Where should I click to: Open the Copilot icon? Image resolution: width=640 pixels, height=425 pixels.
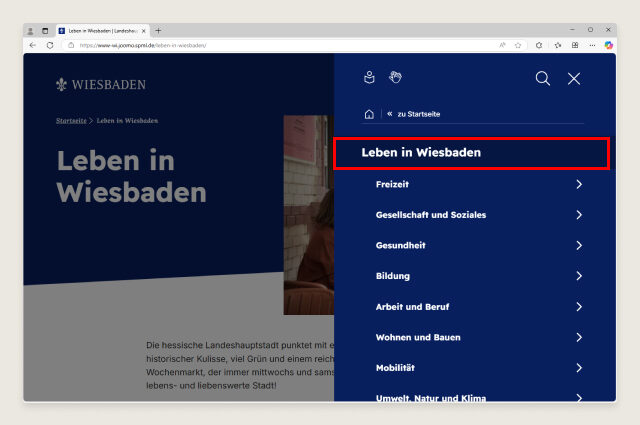(x=609, y=45)
